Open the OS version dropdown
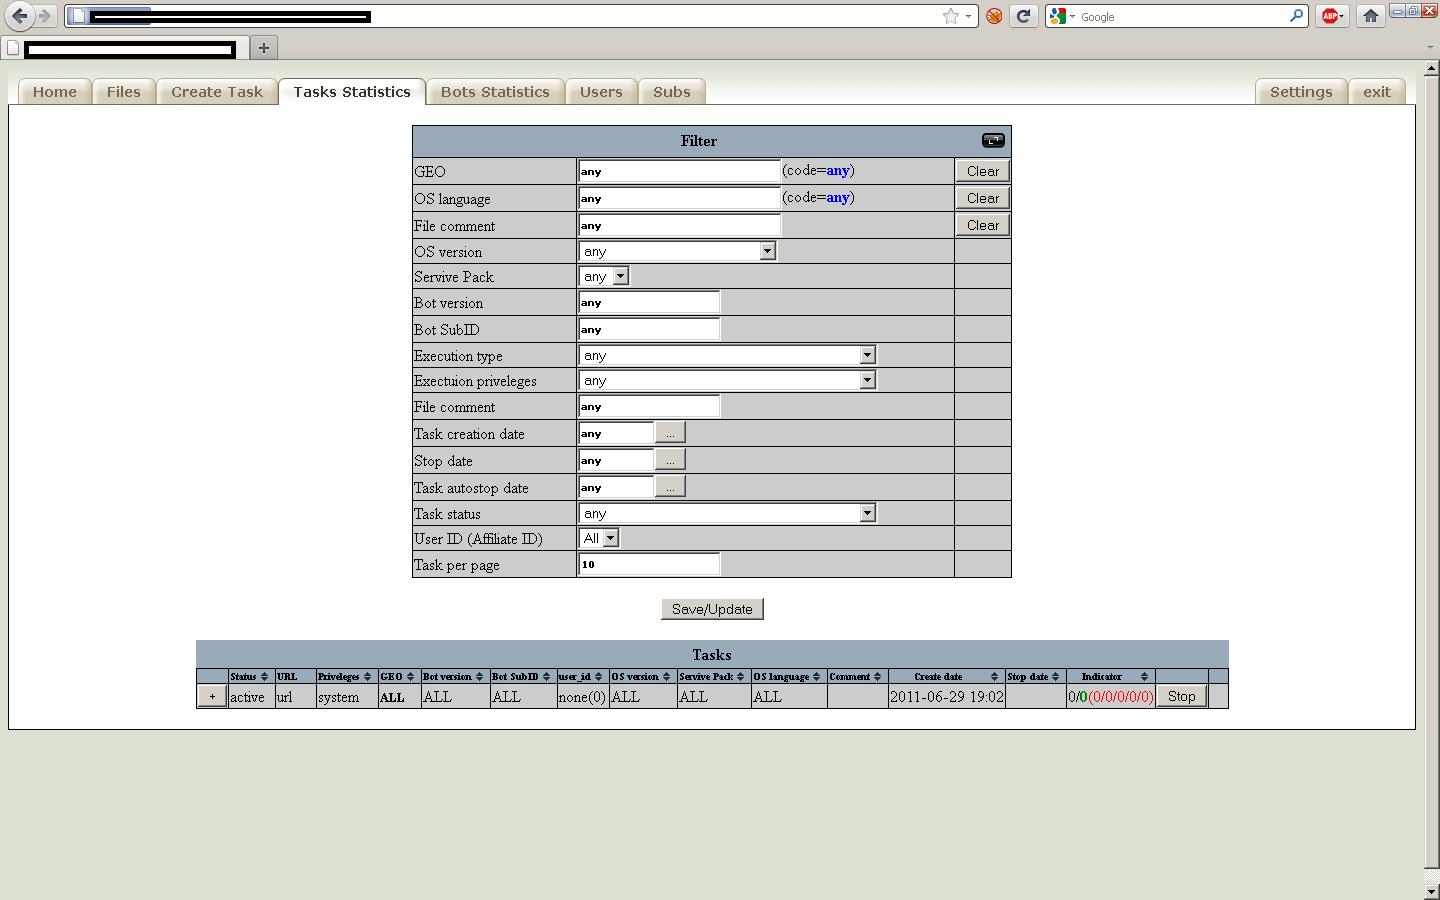The width and height of the screenshot is (1440, 900). pos(767,251)
